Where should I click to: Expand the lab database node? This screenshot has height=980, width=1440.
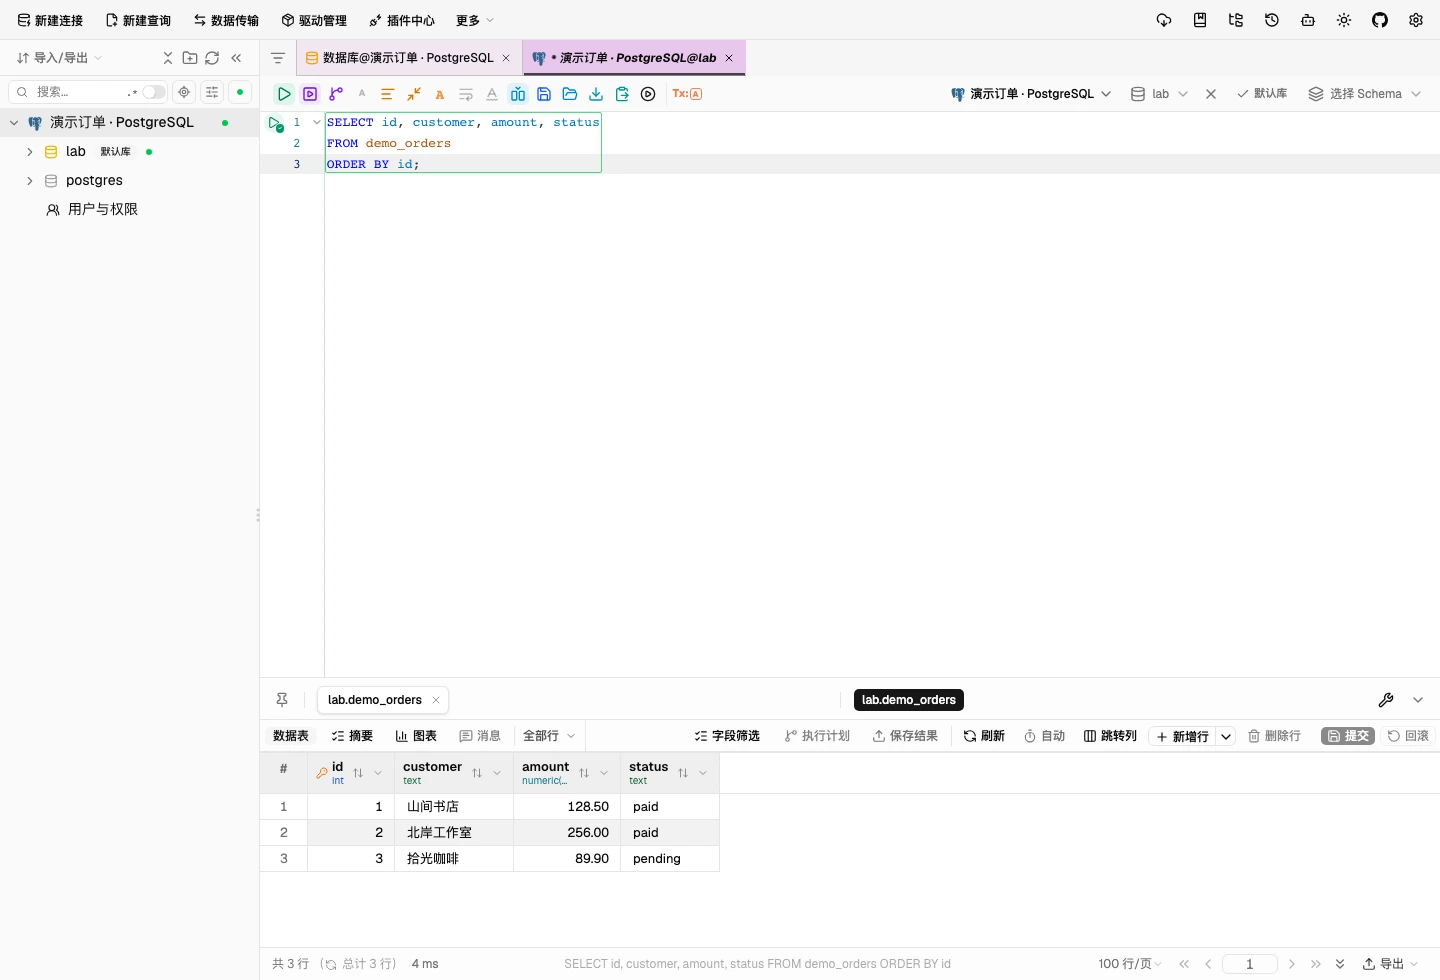(30, 152)
